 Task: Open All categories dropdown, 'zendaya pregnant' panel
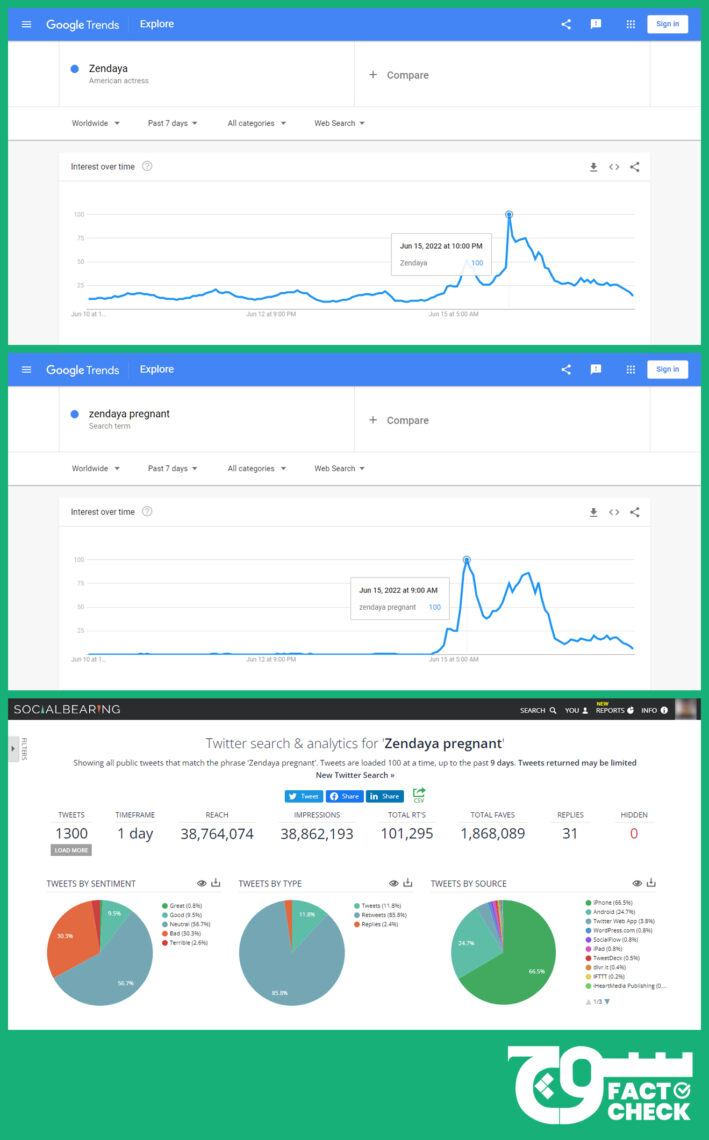(257, 469)
